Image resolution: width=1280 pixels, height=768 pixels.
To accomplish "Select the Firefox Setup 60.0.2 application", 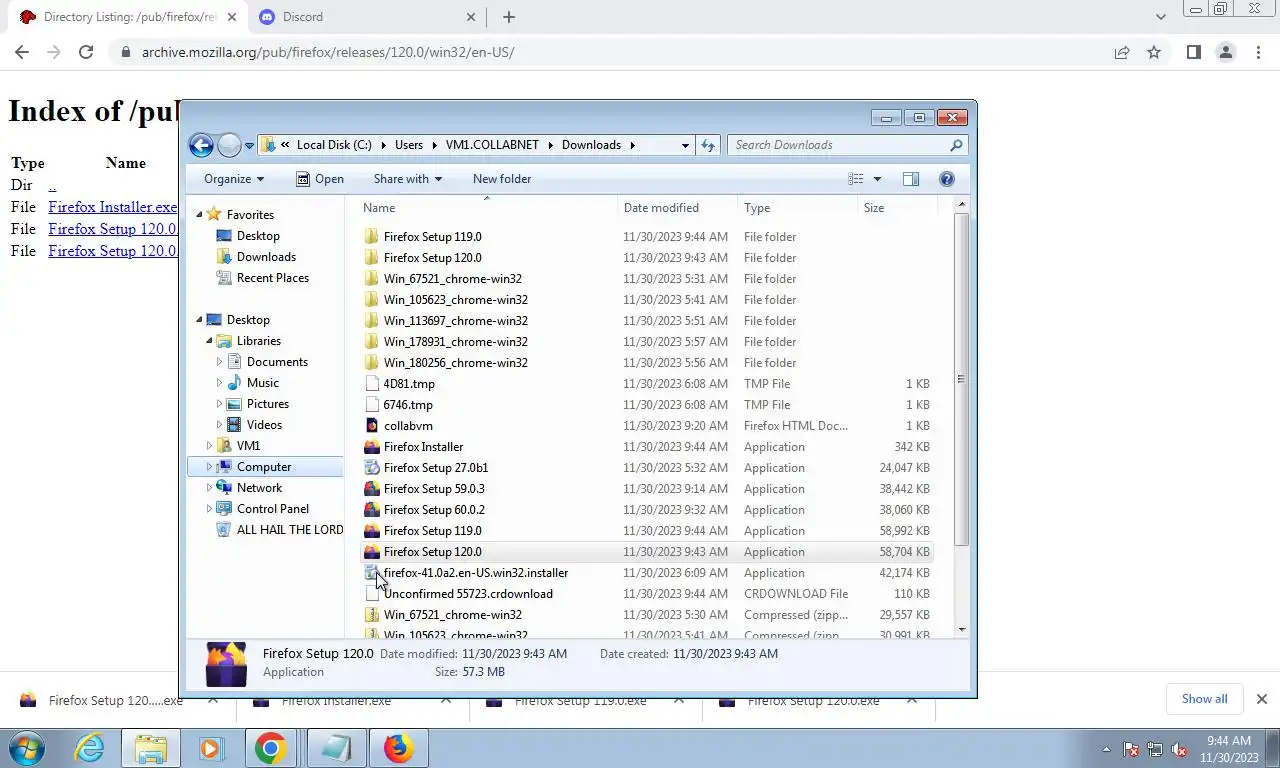I will click(434, 510).
